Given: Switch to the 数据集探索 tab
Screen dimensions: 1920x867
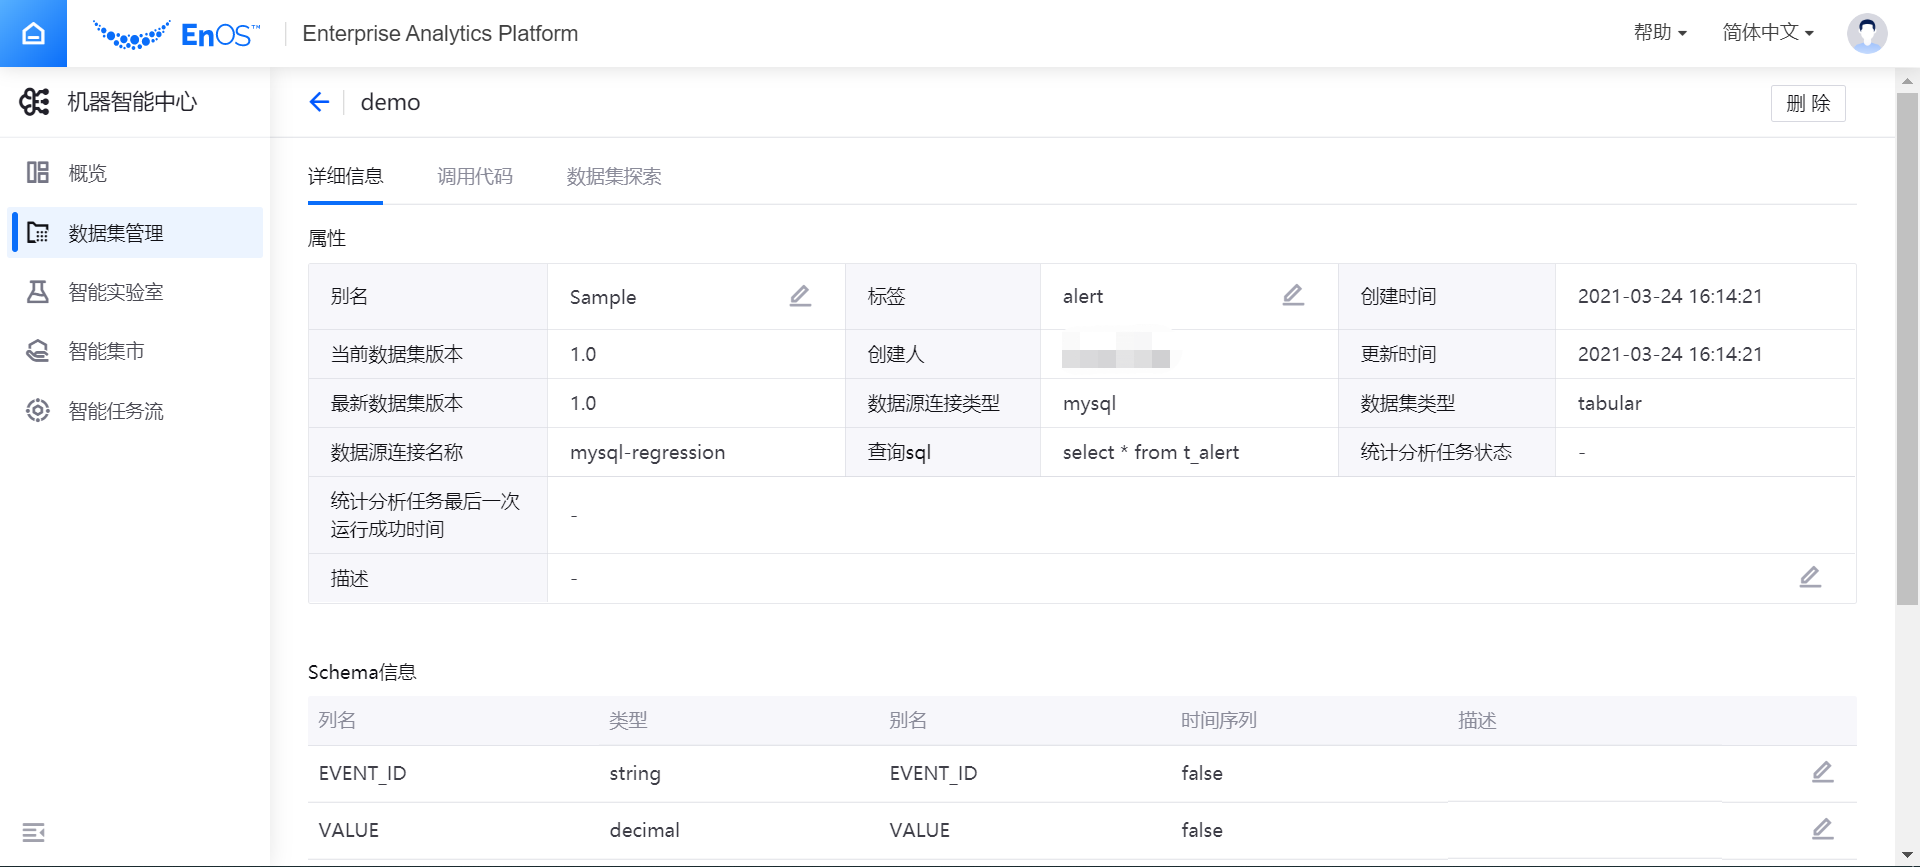Looking at the screenshot, I should coord(614,176).
